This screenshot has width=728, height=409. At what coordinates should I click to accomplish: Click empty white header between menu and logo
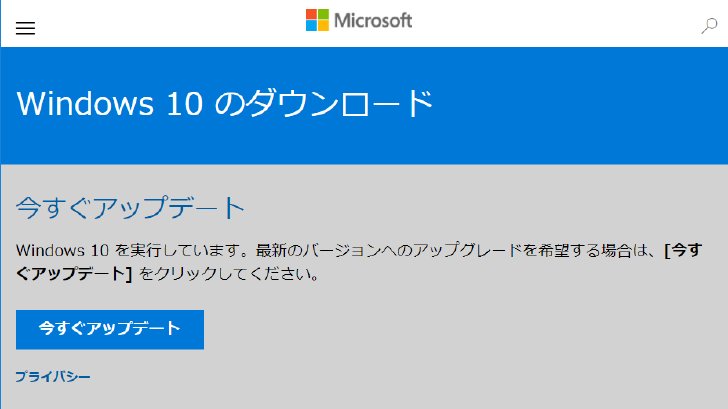point(169,23)
